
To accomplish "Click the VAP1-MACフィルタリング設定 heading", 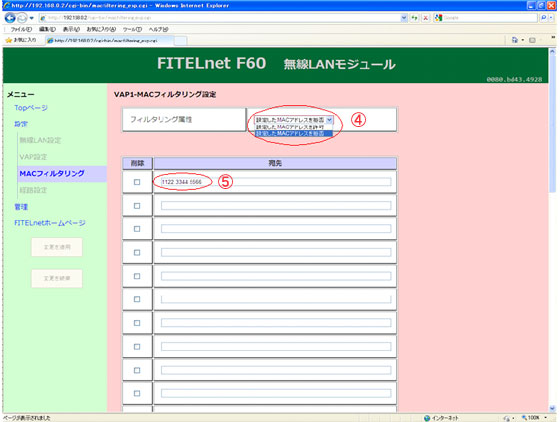I will coord(165,94).
